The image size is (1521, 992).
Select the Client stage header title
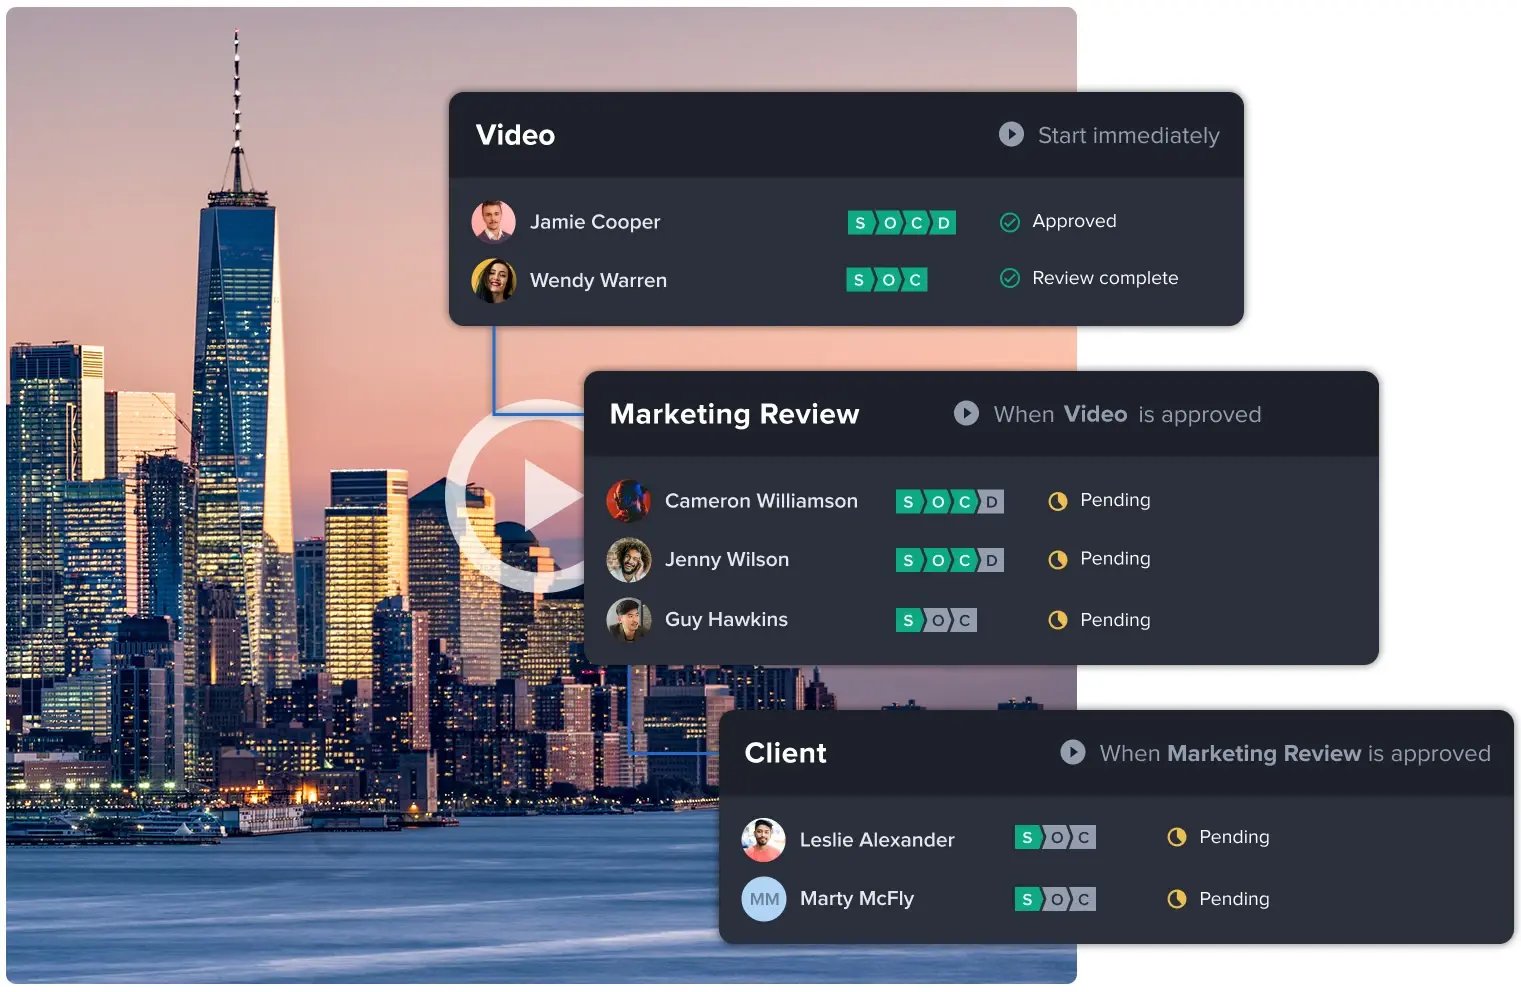click(x=785, y=753)
